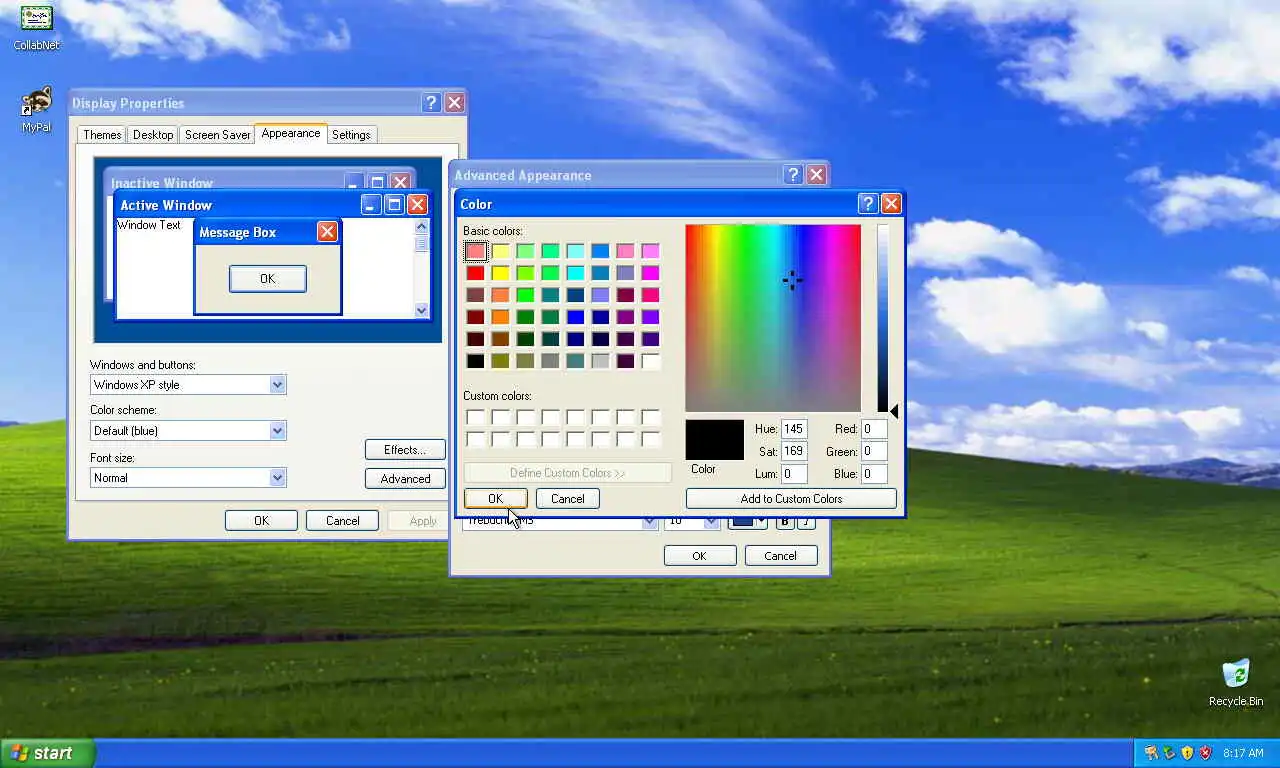Open the Color scheme dropdown
1280x768 pixels.
(277, 431)
